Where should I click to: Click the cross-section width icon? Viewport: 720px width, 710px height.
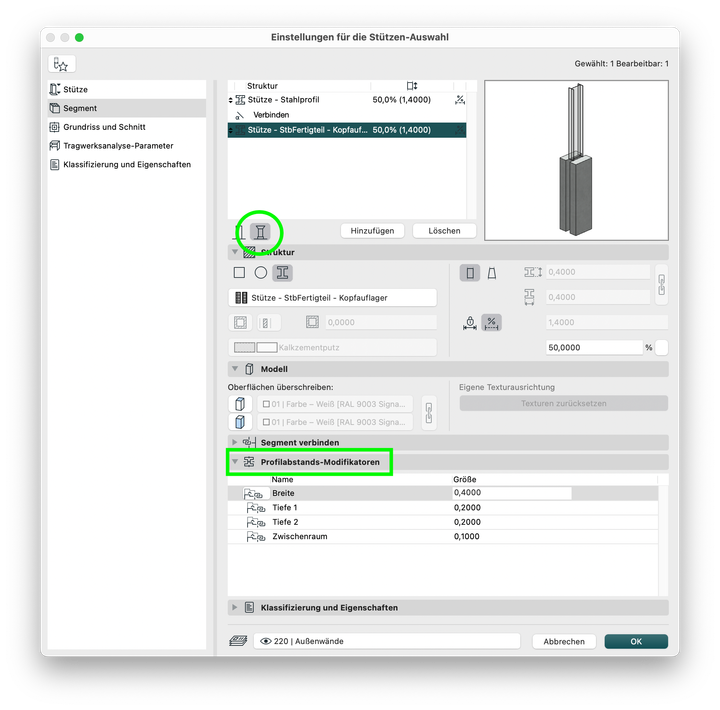[x=533, y=272]
